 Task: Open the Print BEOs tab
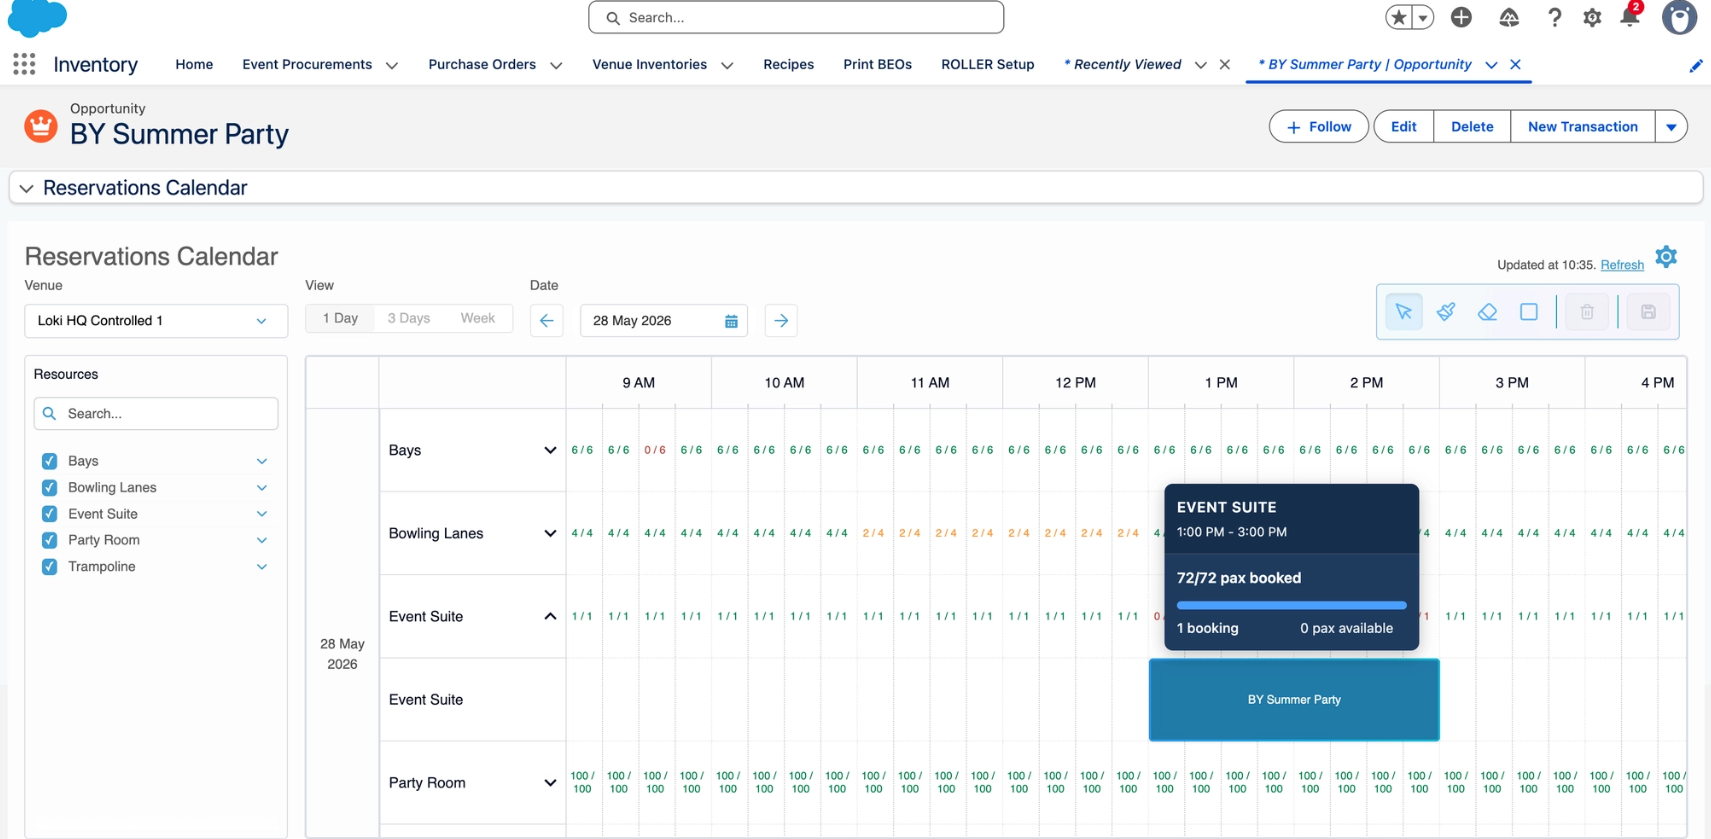click(x=877, y=64)
